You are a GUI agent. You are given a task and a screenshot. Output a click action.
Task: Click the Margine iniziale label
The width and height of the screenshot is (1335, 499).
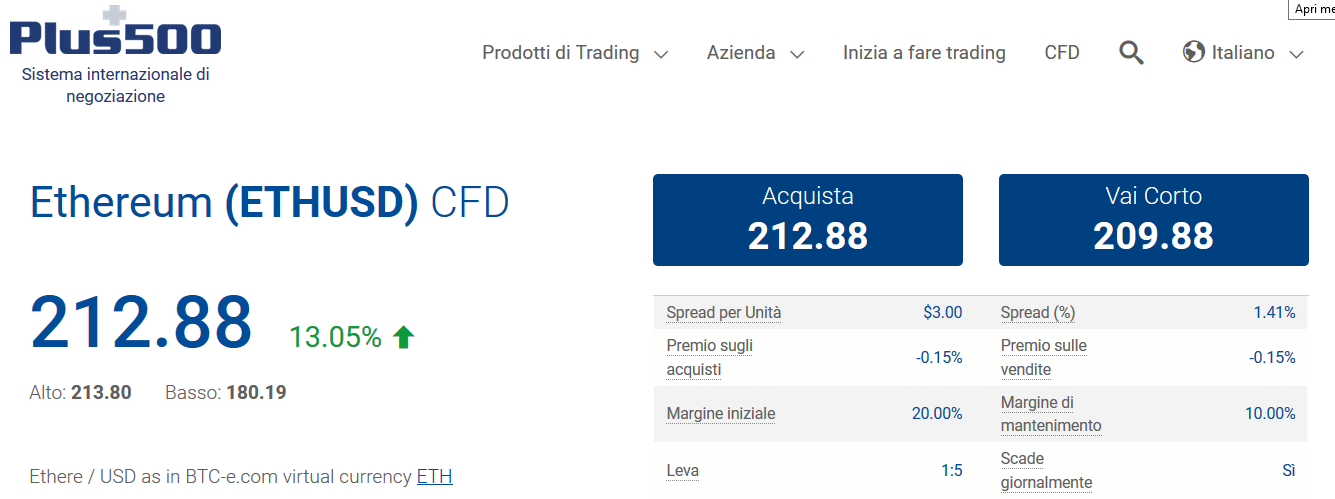coord(721,414)
